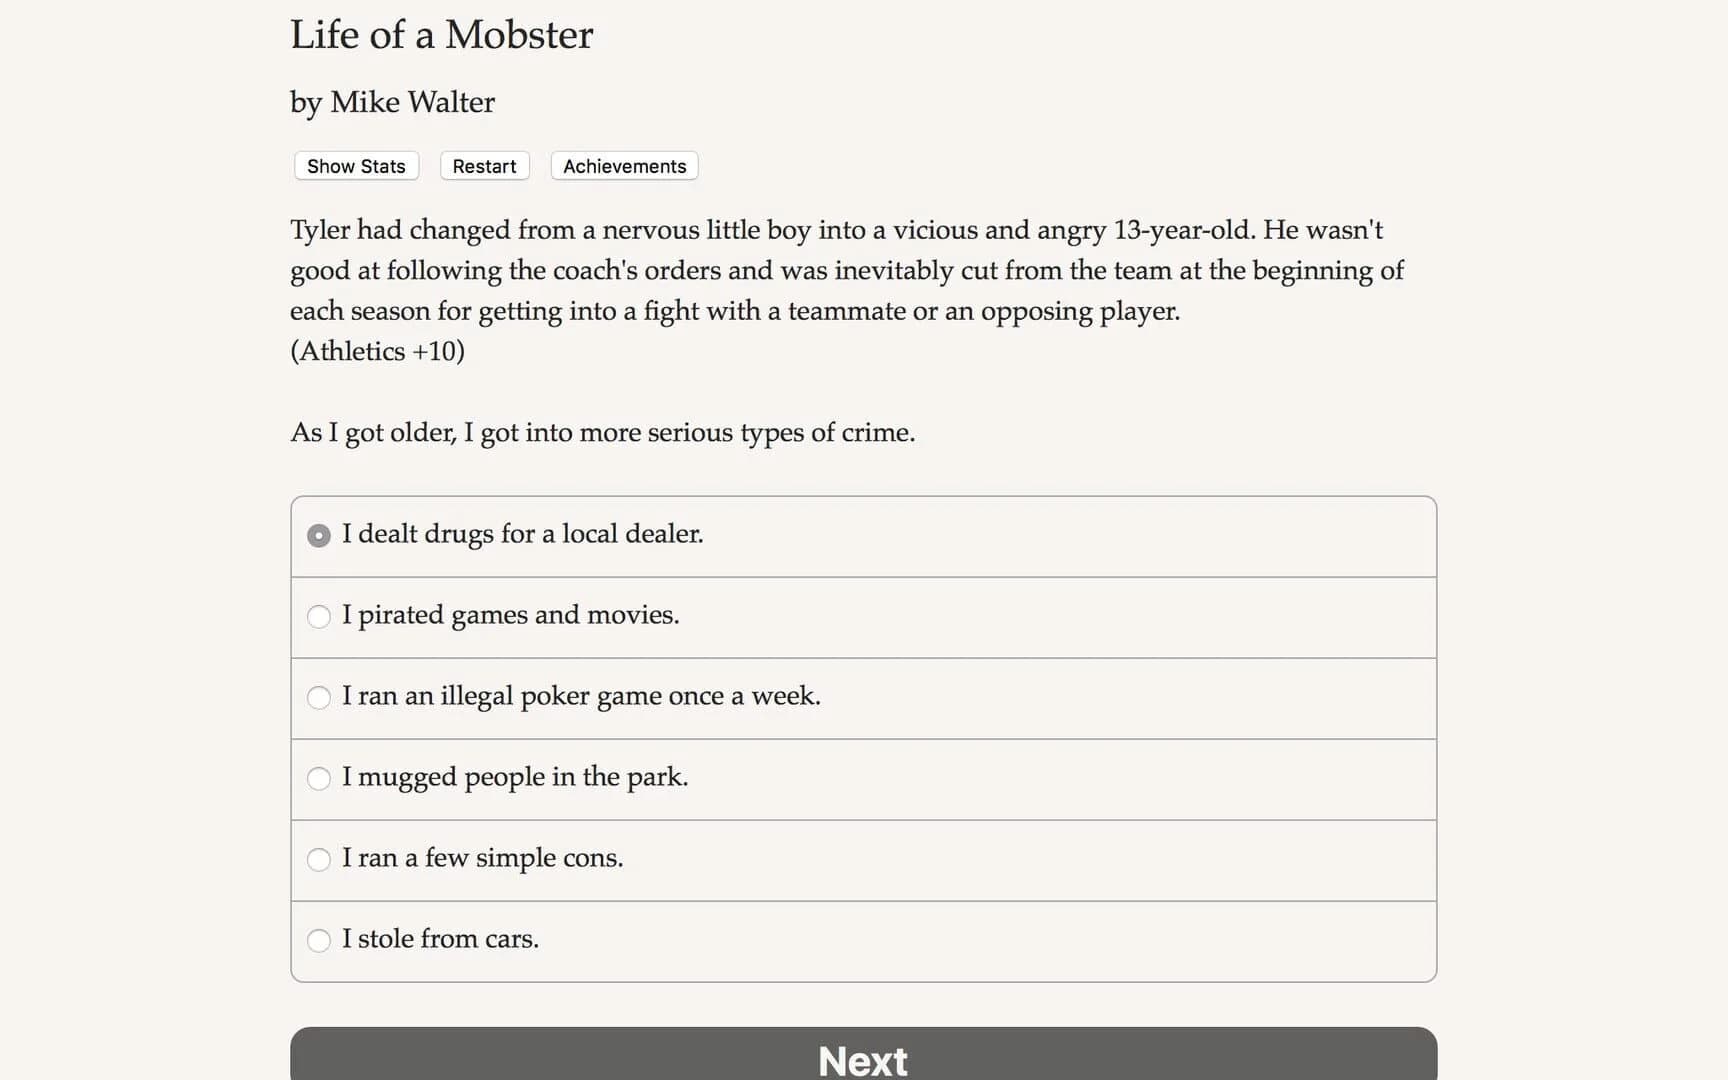The height and width of the screenshot is (1080, 1728).
Task: Open the Show Stats screen
Action: pyautogui.click(x=355, y=166)
